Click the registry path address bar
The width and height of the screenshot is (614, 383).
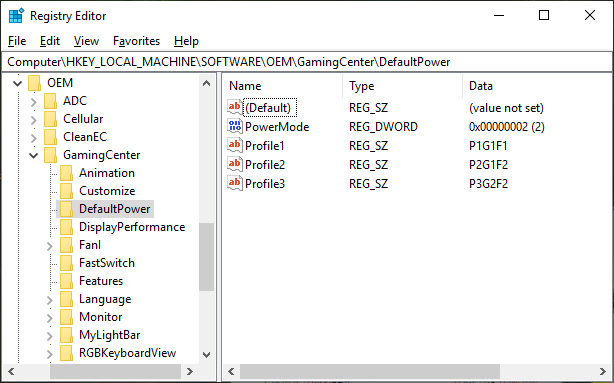[x=307, y=62]
